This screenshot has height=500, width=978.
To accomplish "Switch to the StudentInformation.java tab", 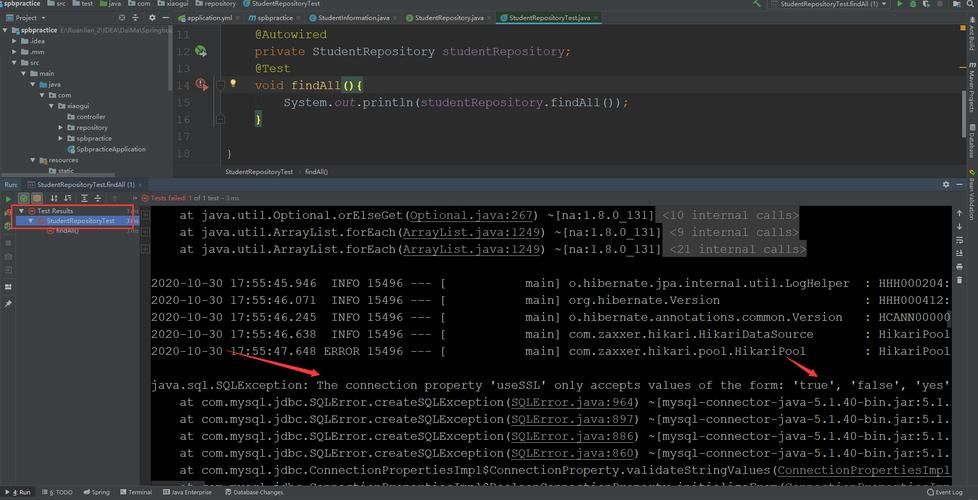I will coord(354,18).
